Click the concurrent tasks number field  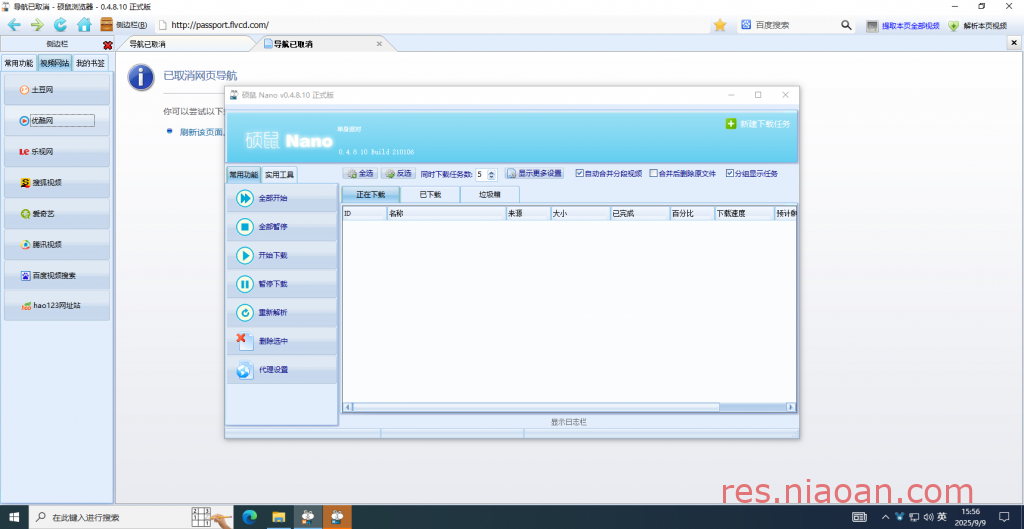[481, 174]
